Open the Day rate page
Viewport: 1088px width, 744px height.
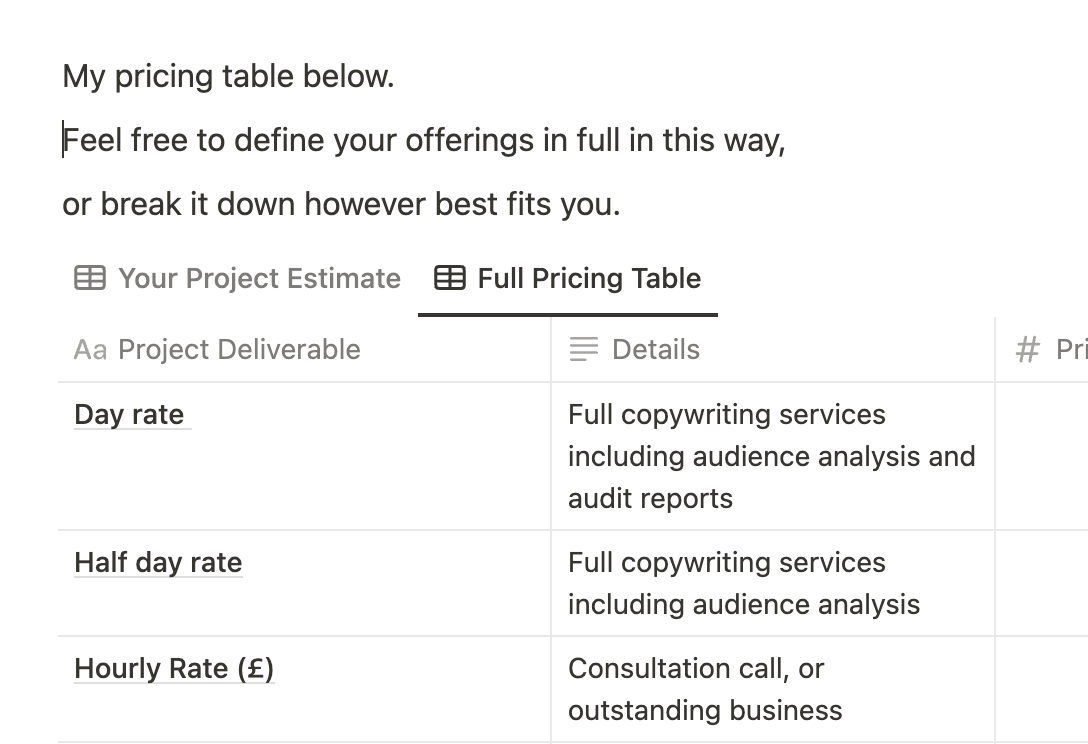pyautogui.click(x=130, y=415)
